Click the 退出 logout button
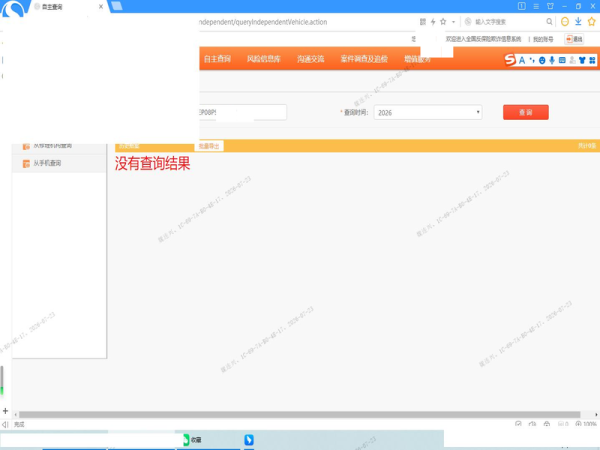 (x=574, y=39)
